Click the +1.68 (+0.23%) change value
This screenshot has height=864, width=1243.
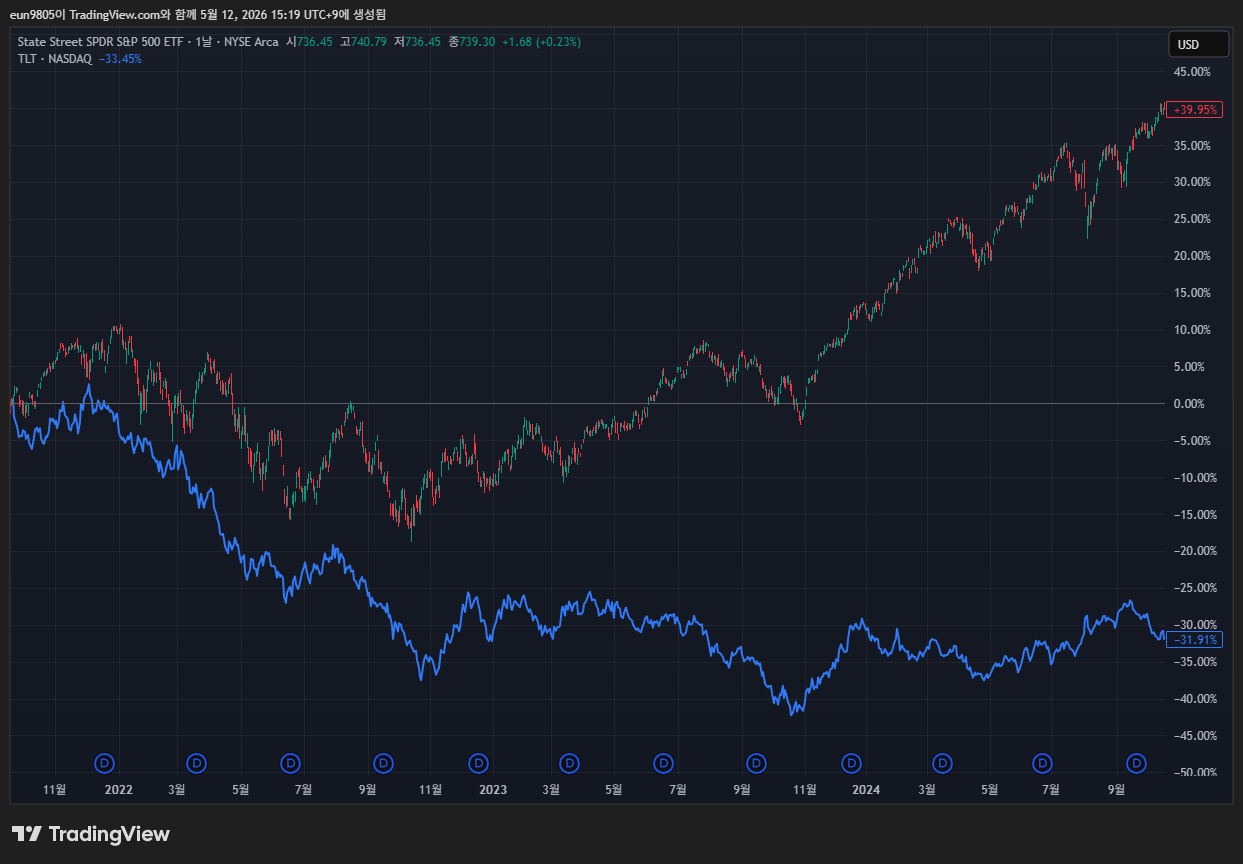coord(541,42)
